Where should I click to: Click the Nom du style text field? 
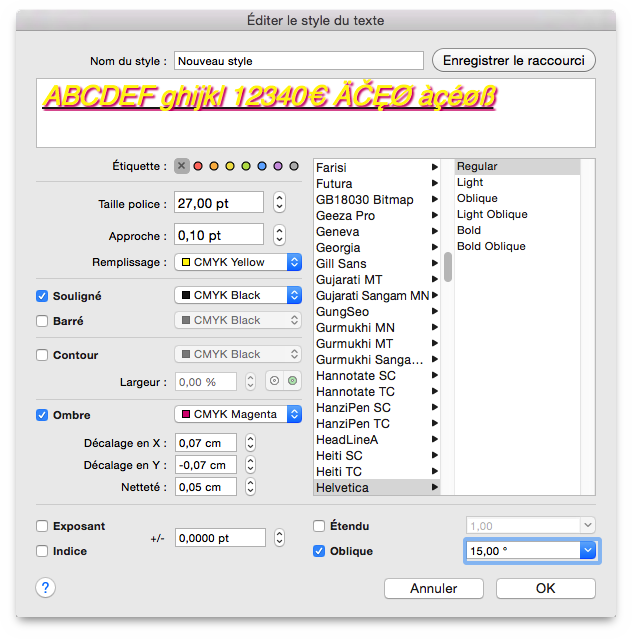coord(298,61)
